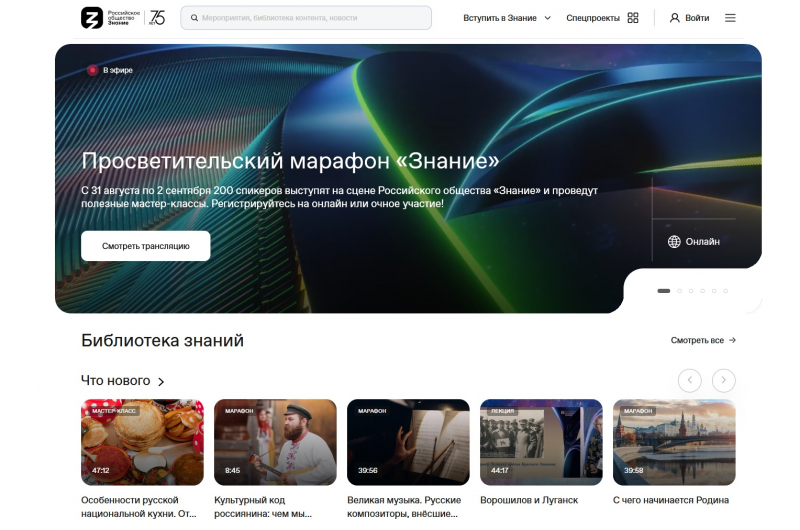This screenshot has height=530, width=800.
Task: Click the «В эфире» label
Action: coord(118,70)
